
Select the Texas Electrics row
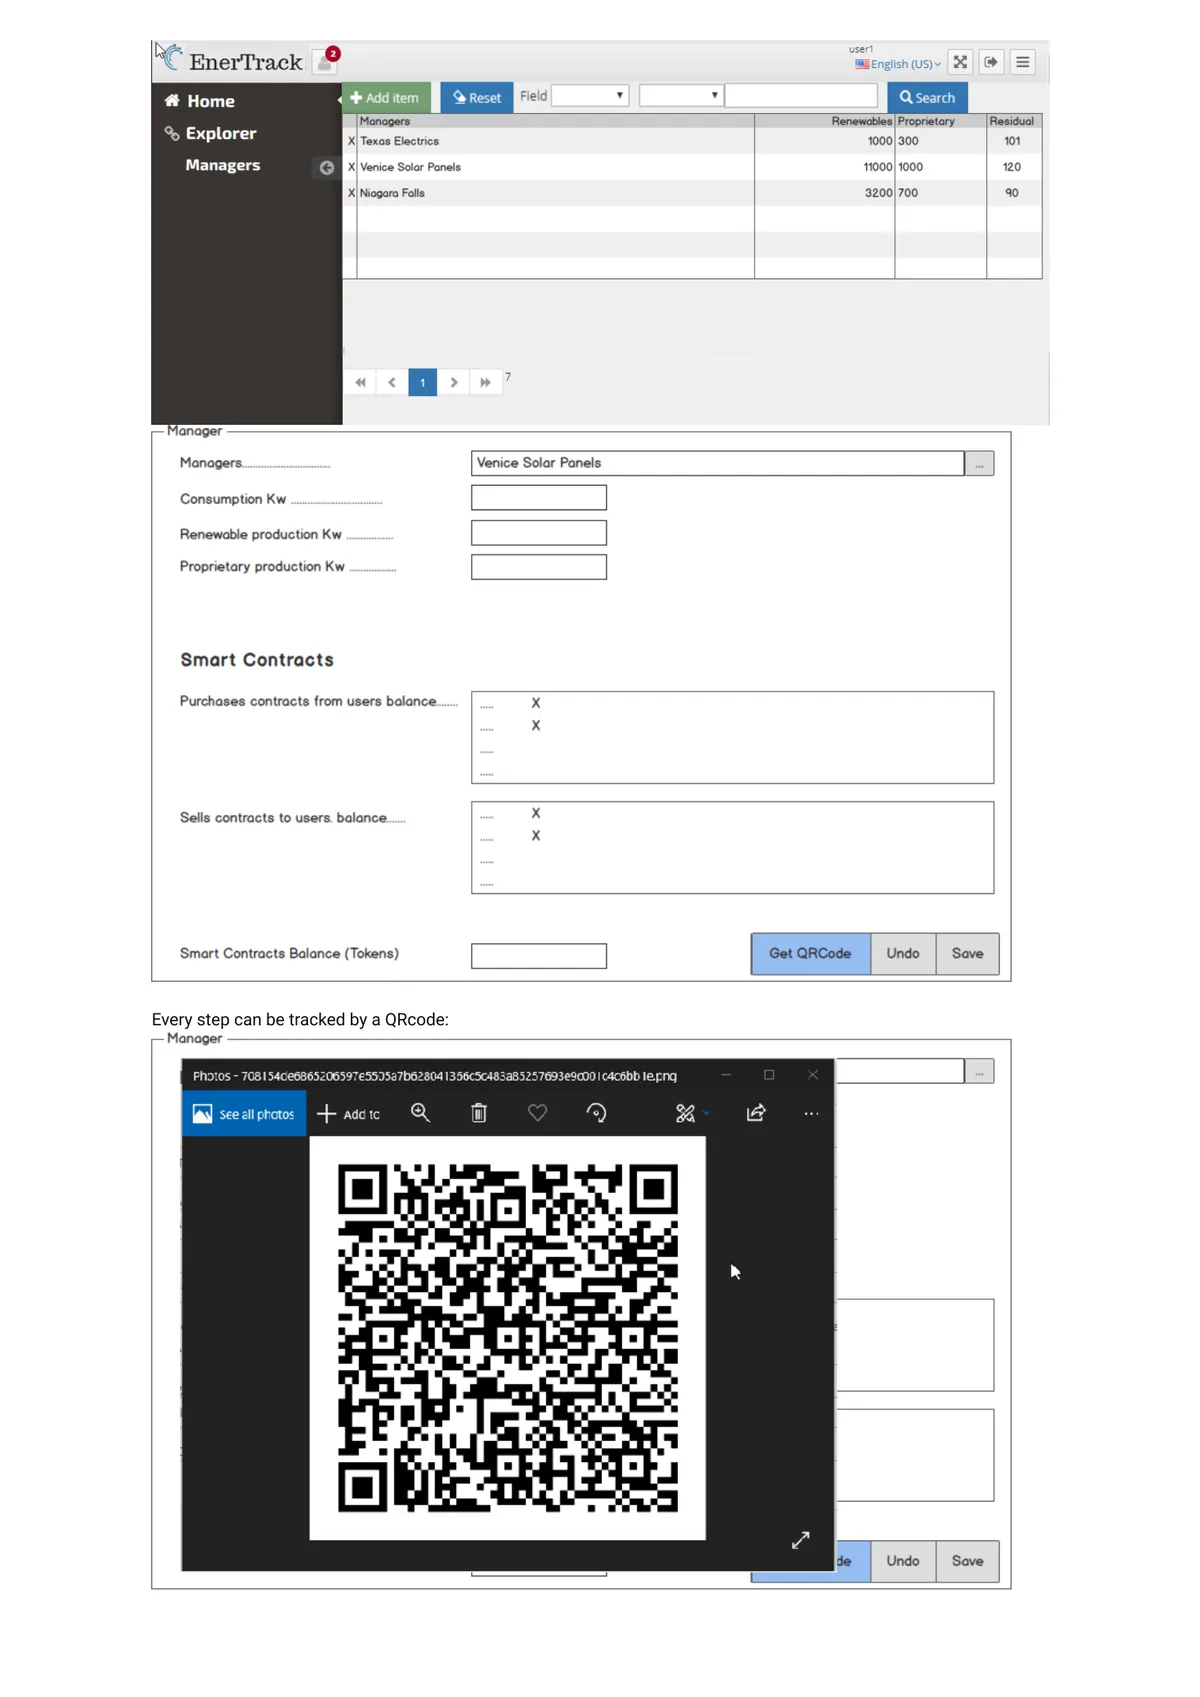[692, 141]
